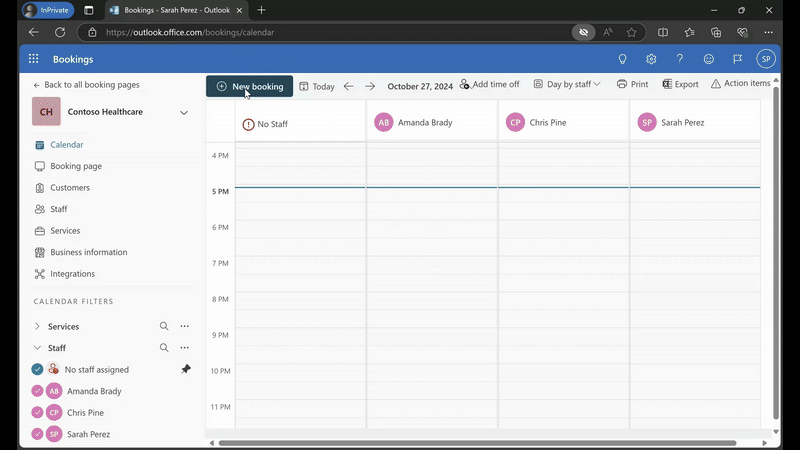Open browser favorites list icon
Image resolution: width=800 pixels, height=450 pixels.
[689, 32]
